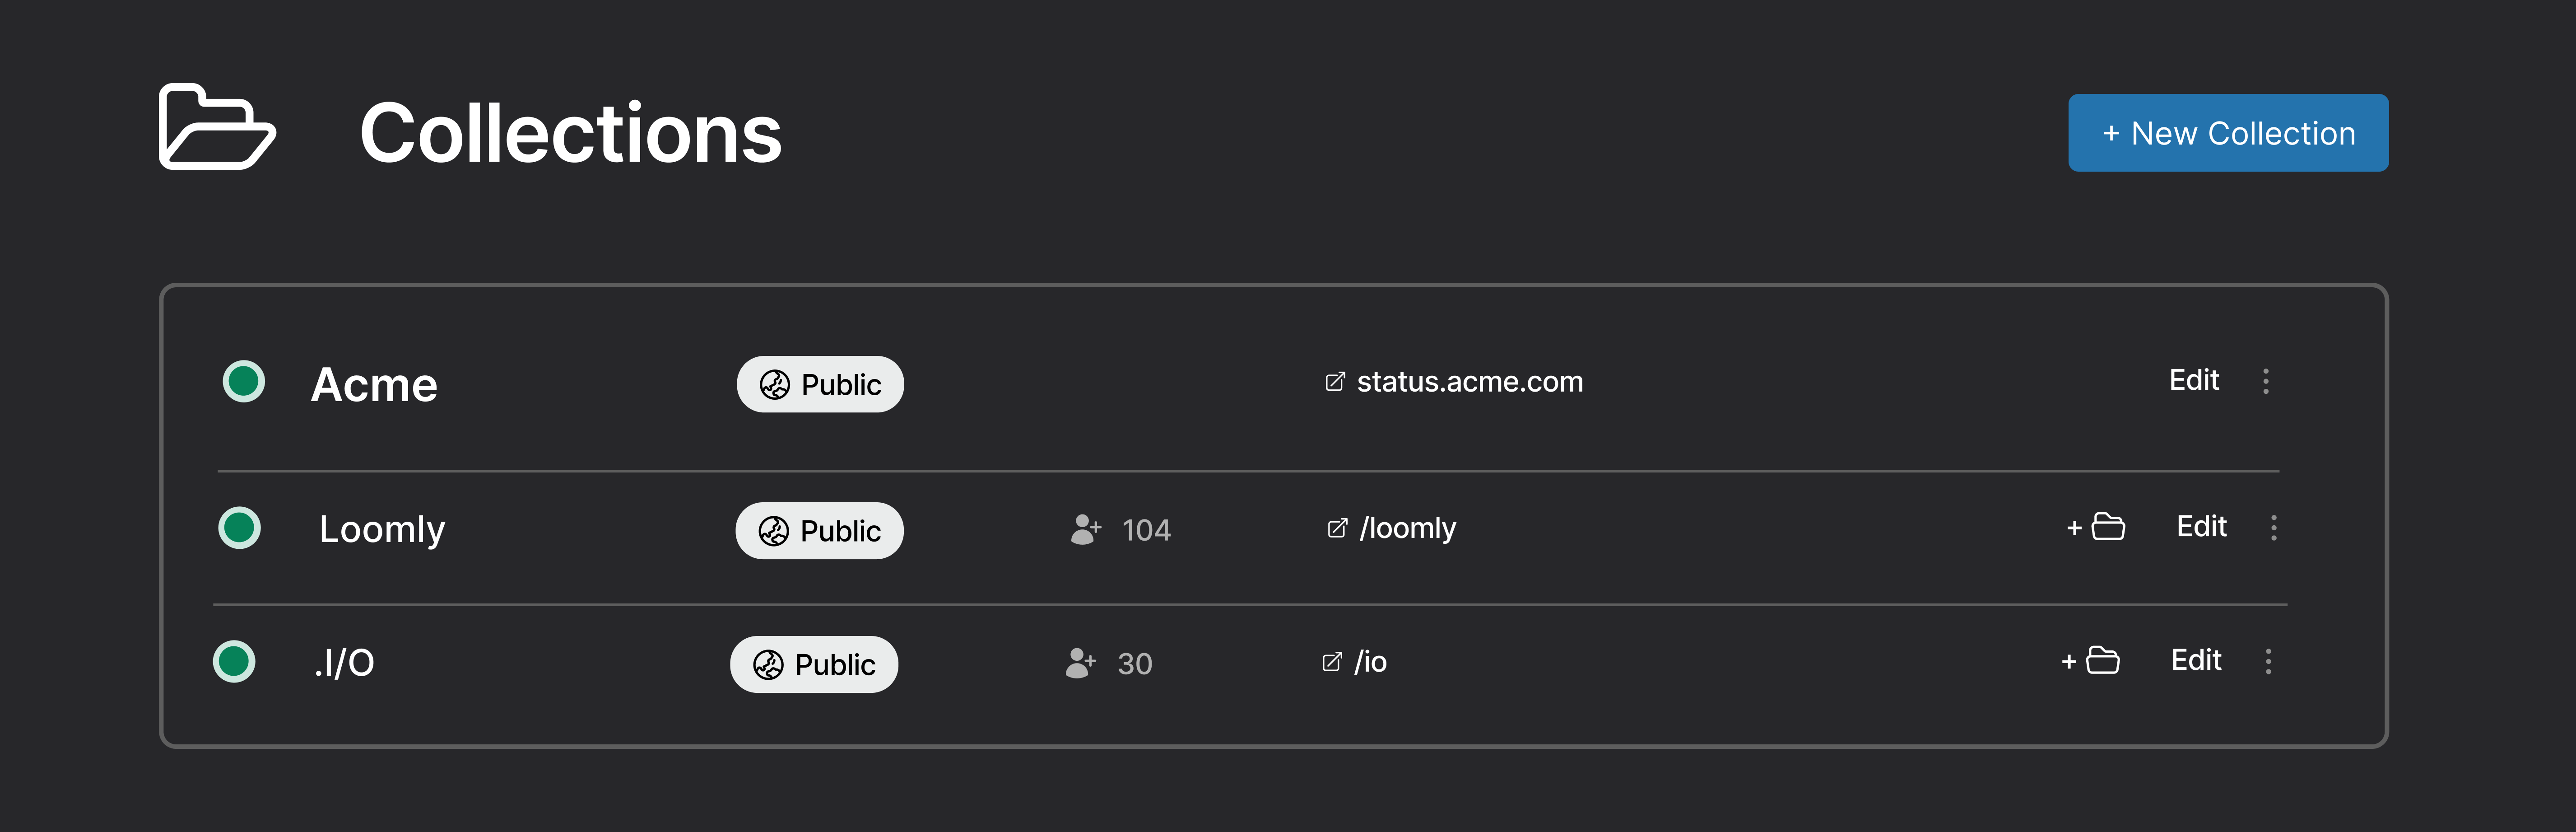Viewport: 2576px width, 832px height.
Task: Open the three-dot menu for Loomly
Action: coord(2274,528)
